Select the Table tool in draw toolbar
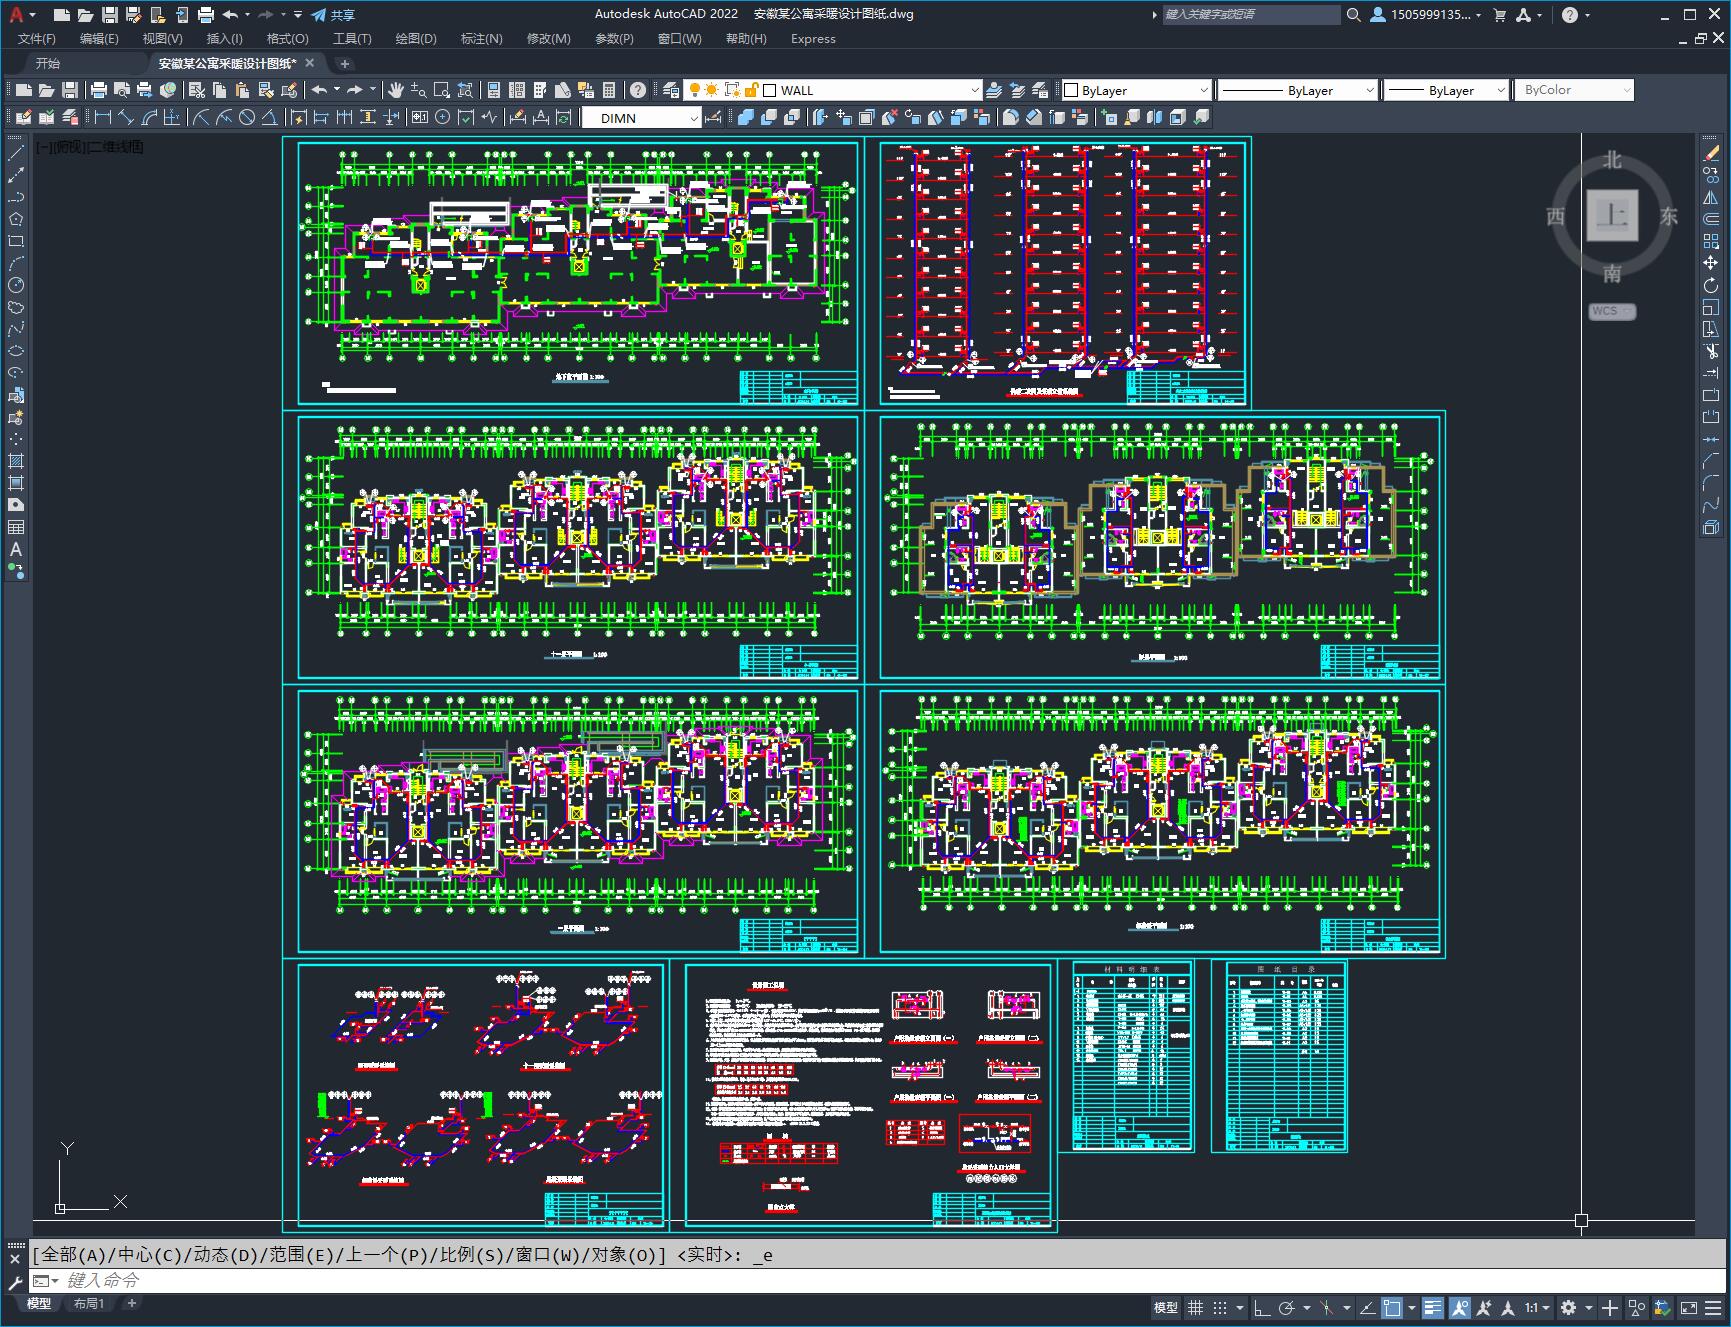Viewport: 1731px width, 1327px height. pyautogui.click(x=16, y=527)
